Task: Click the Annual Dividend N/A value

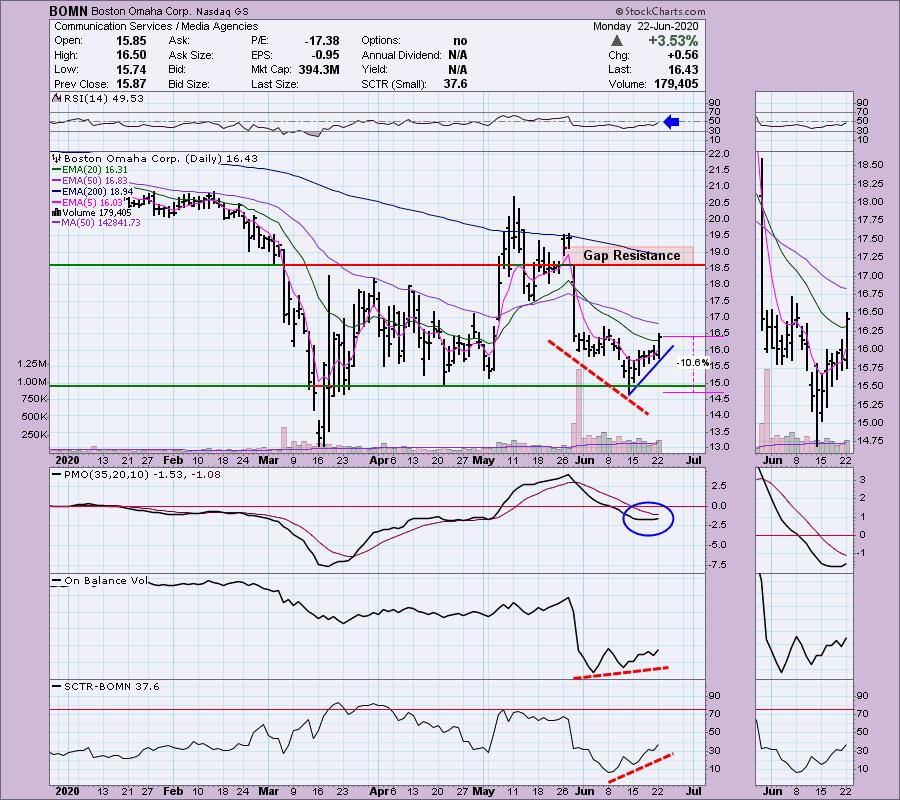Action: point(457,55)
